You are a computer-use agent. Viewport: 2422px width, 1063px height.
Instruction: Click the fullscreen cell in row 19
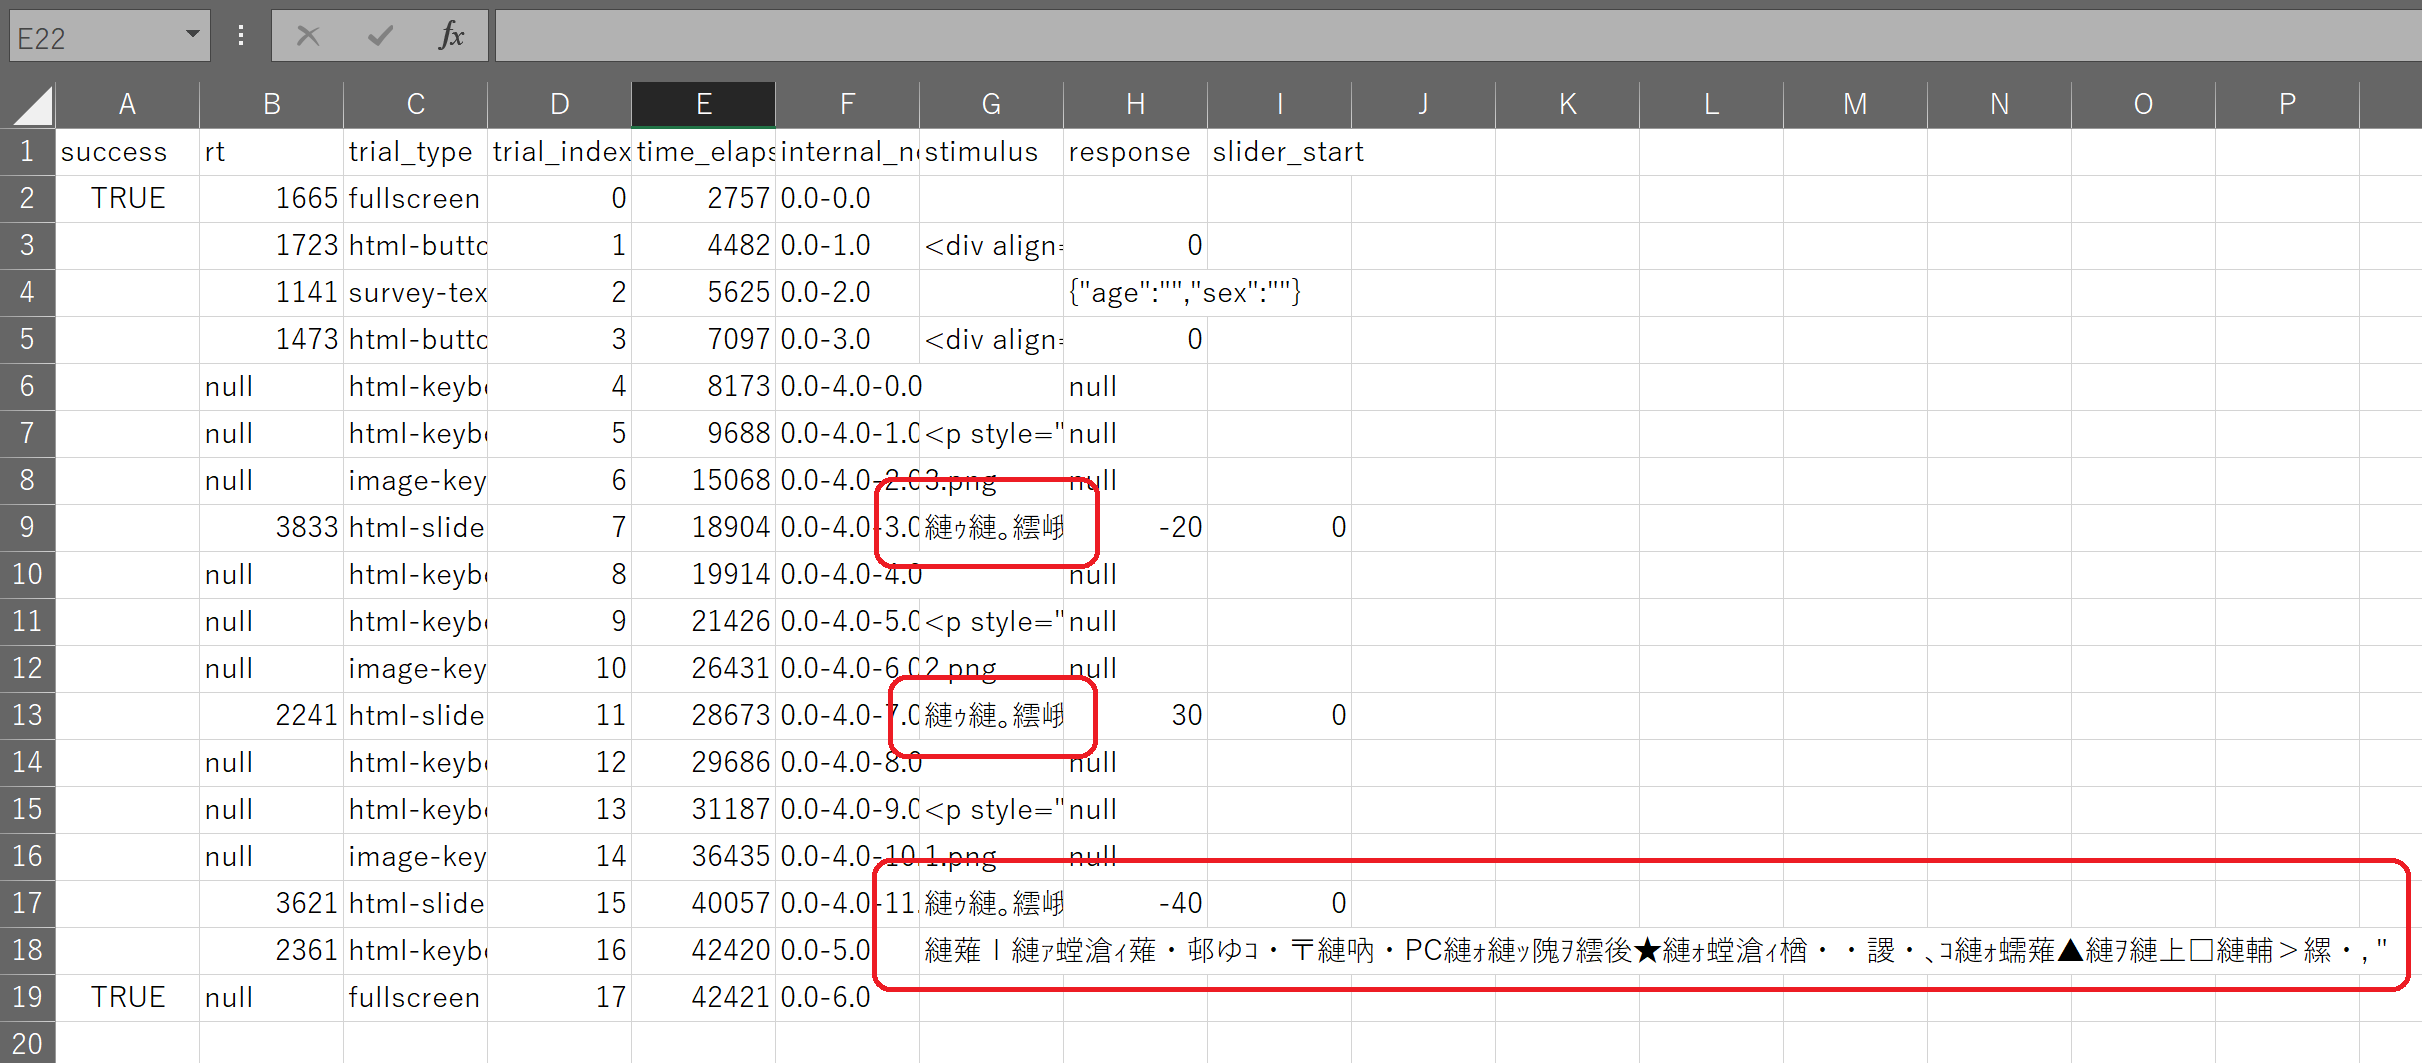(x=415, y=996)
